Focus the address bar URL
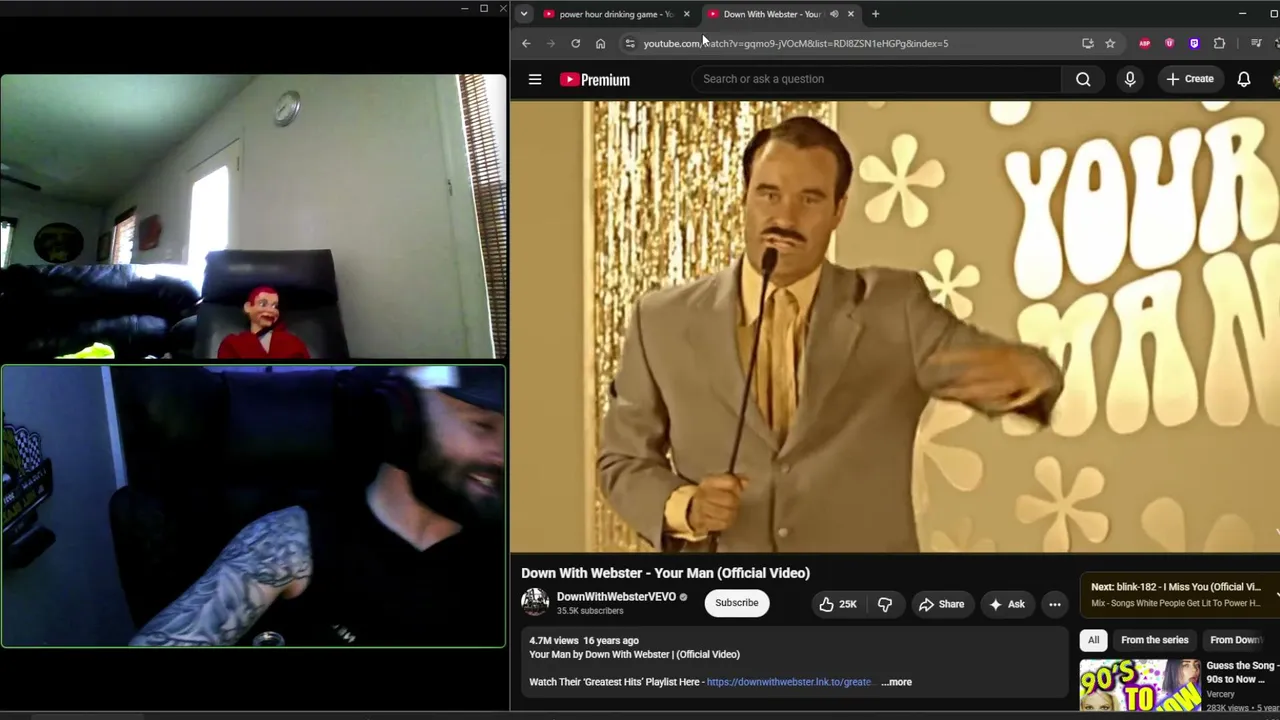Viewport: 1280px width, 720px height. (796, 43)
